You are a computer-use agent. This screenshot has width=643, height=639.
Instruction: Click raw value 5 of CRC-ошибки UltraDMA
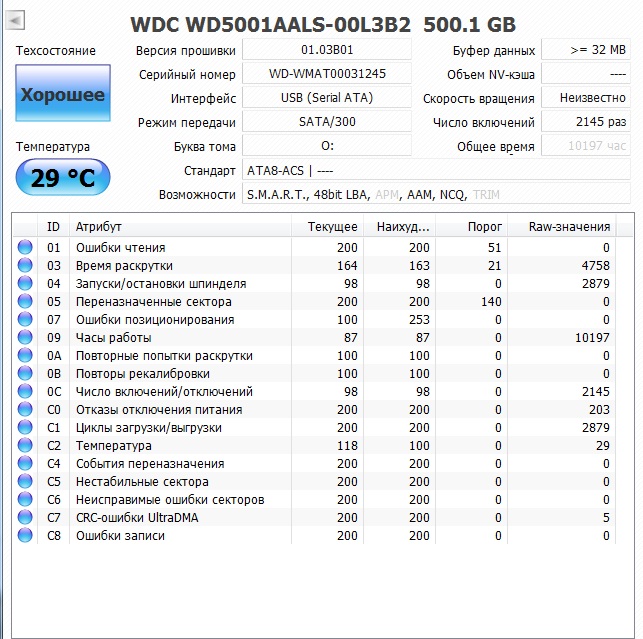[x=606, y=518]
